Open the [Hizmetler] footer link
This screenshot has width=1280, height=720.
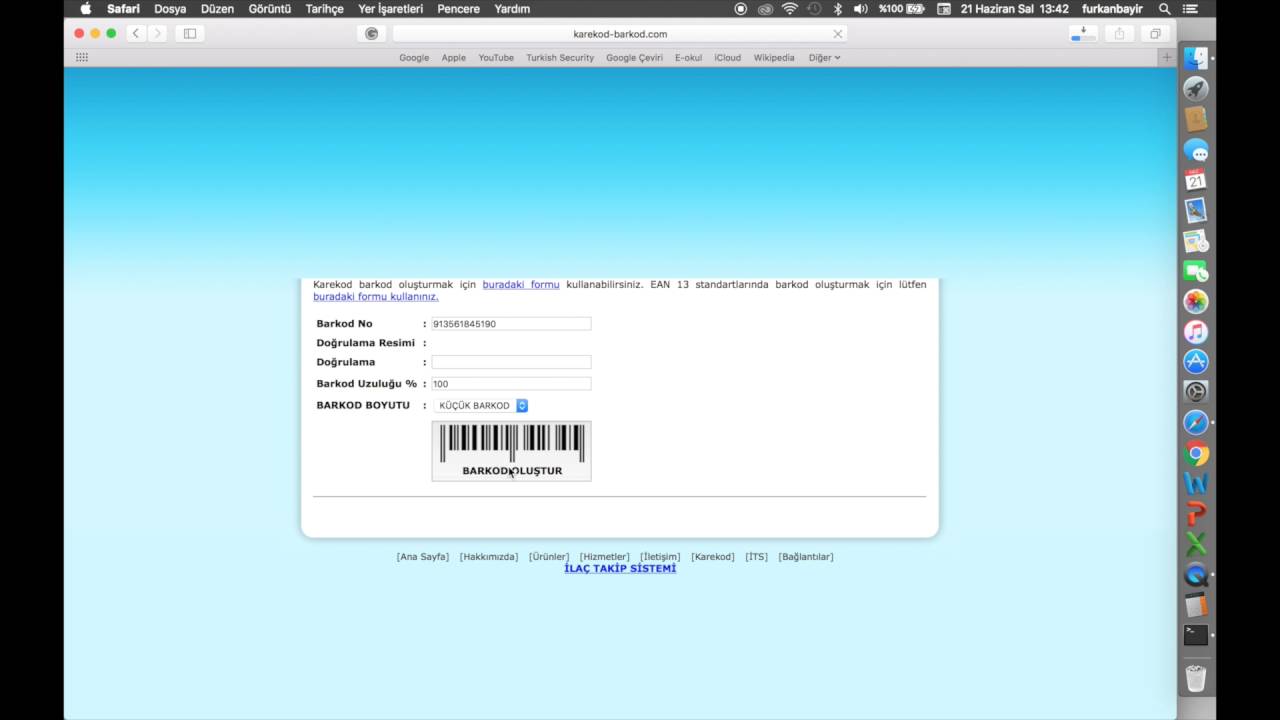(x=605, y=557)
